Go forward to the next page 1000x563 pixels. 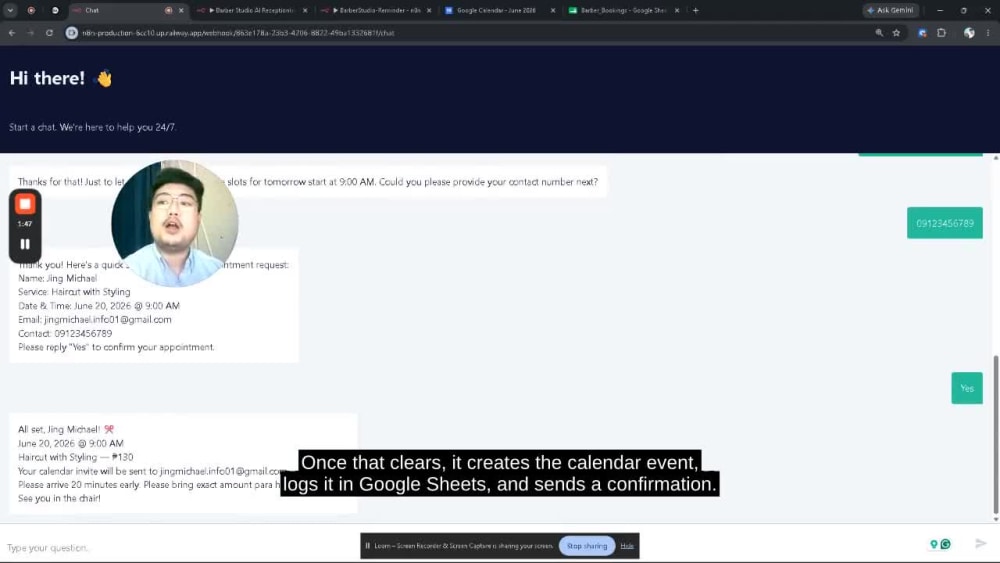click(x=31, y=33)
